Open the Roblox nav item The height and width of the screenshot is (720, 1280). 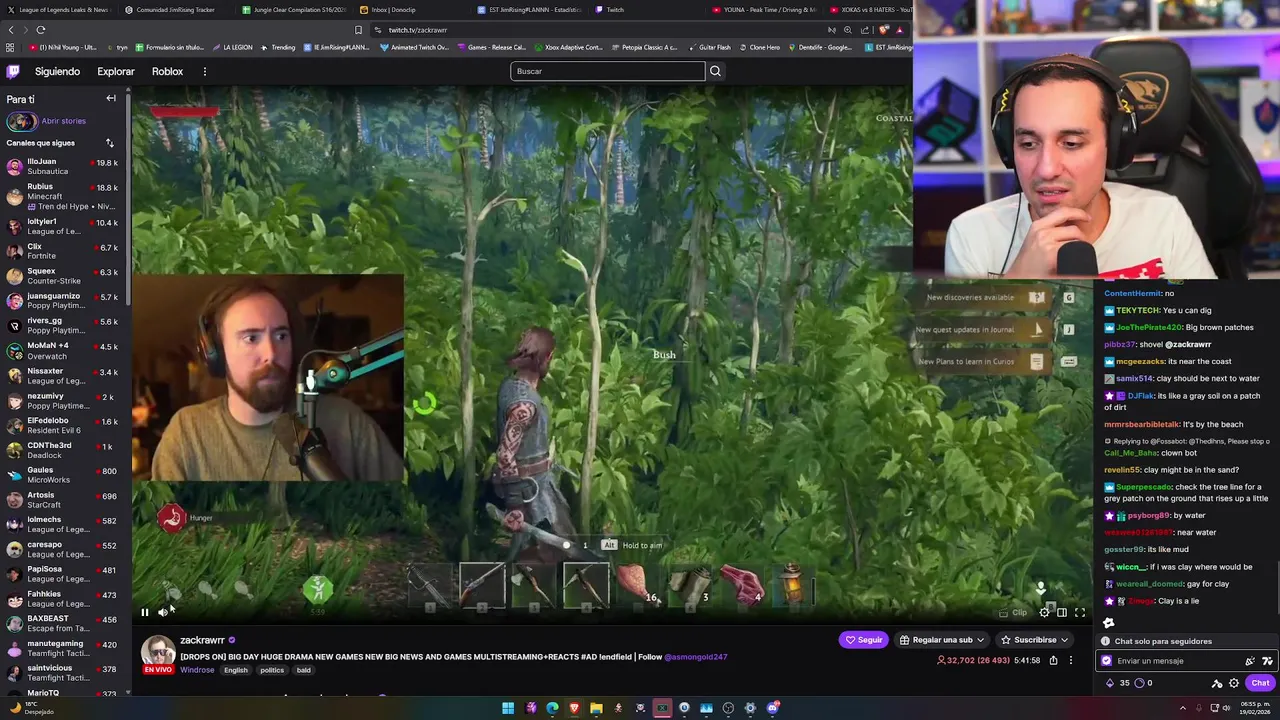[167, 72]
